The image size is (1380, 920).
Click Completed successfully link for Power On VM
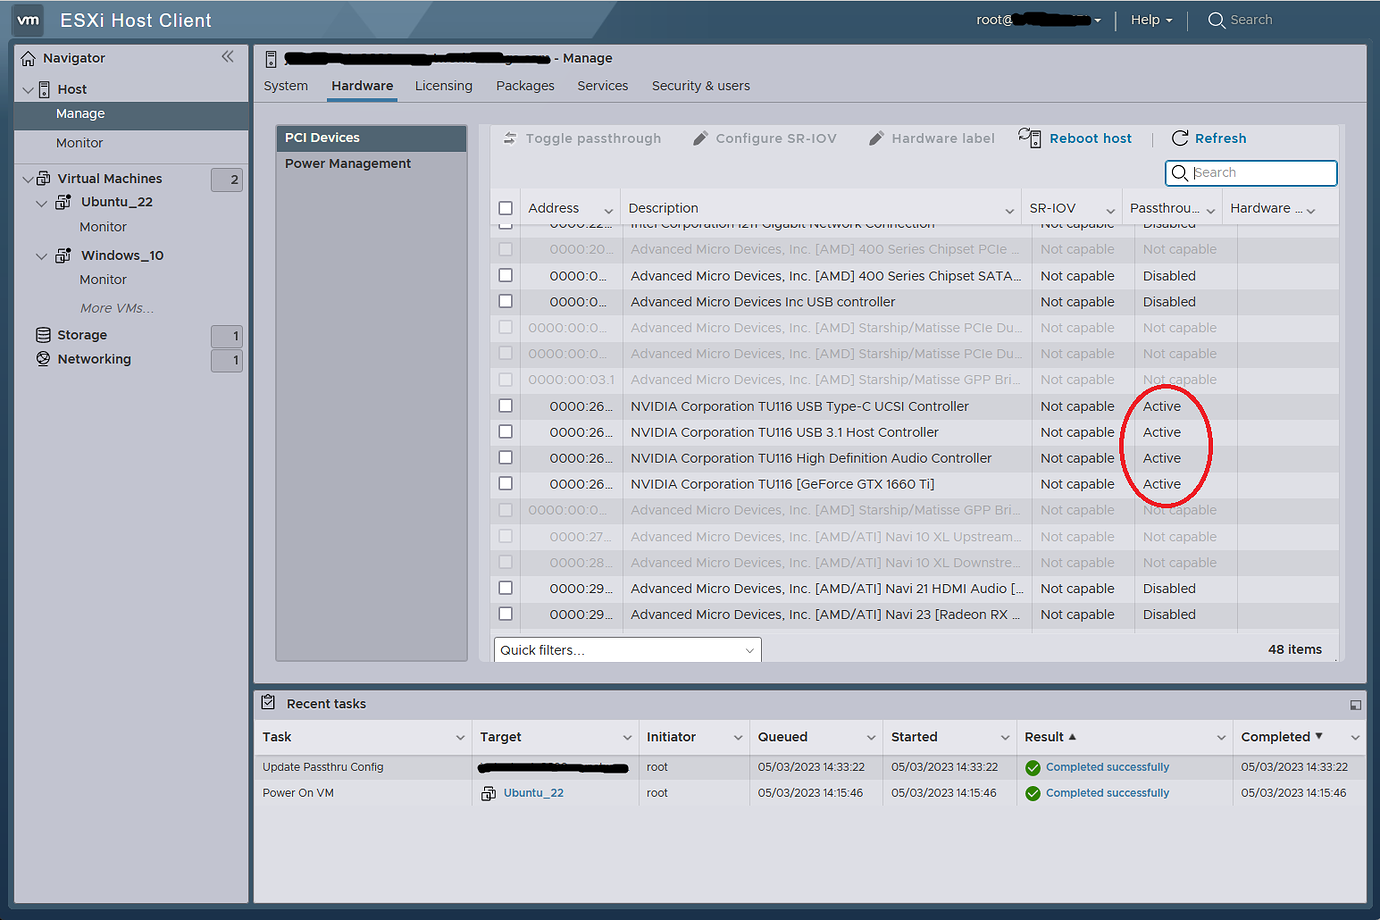coord(1108,793)
